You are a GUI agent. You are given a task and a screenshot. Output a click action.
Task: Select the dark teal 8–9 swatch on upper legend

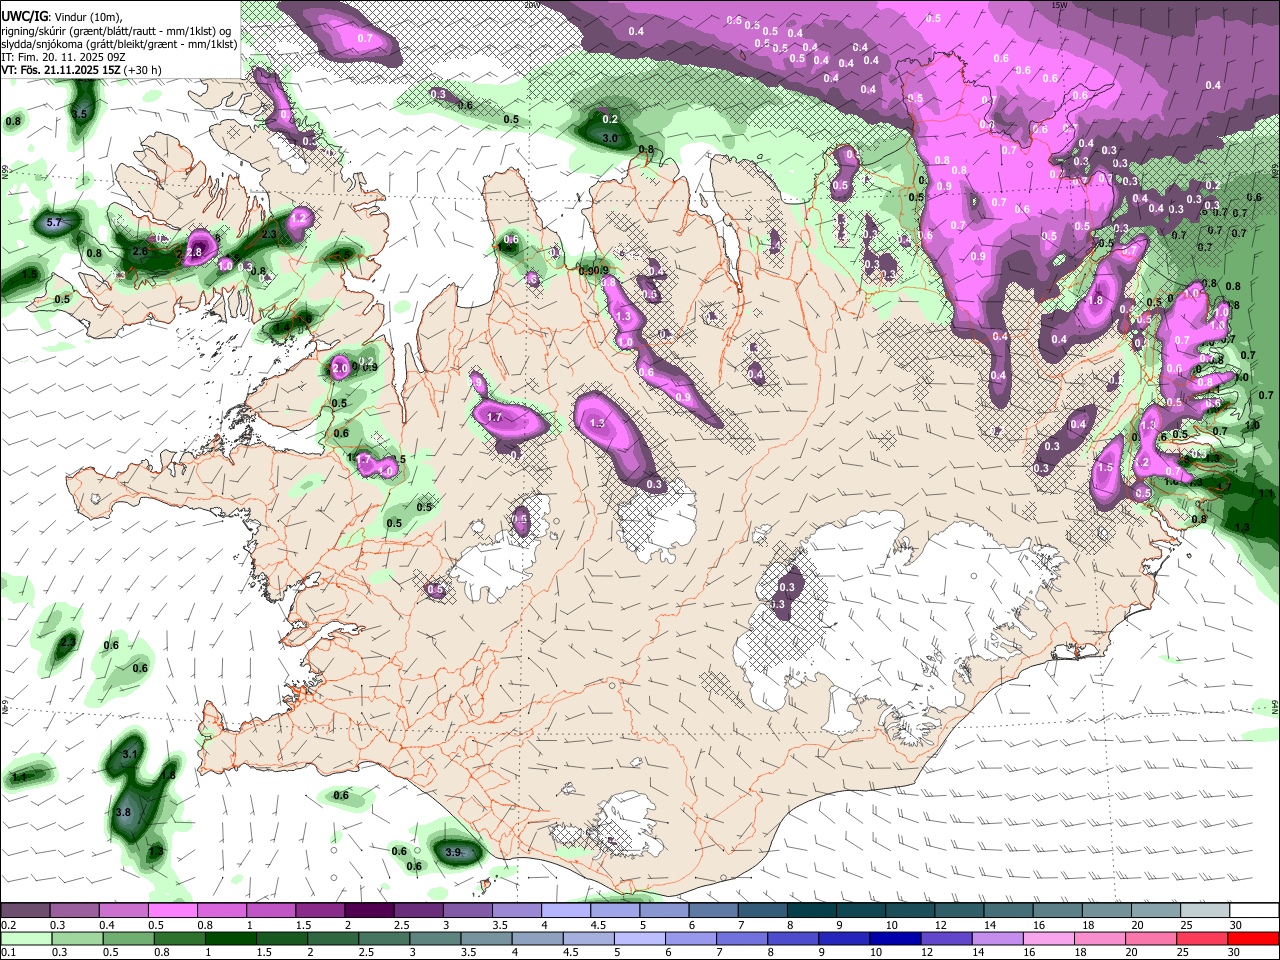(811, 911)
